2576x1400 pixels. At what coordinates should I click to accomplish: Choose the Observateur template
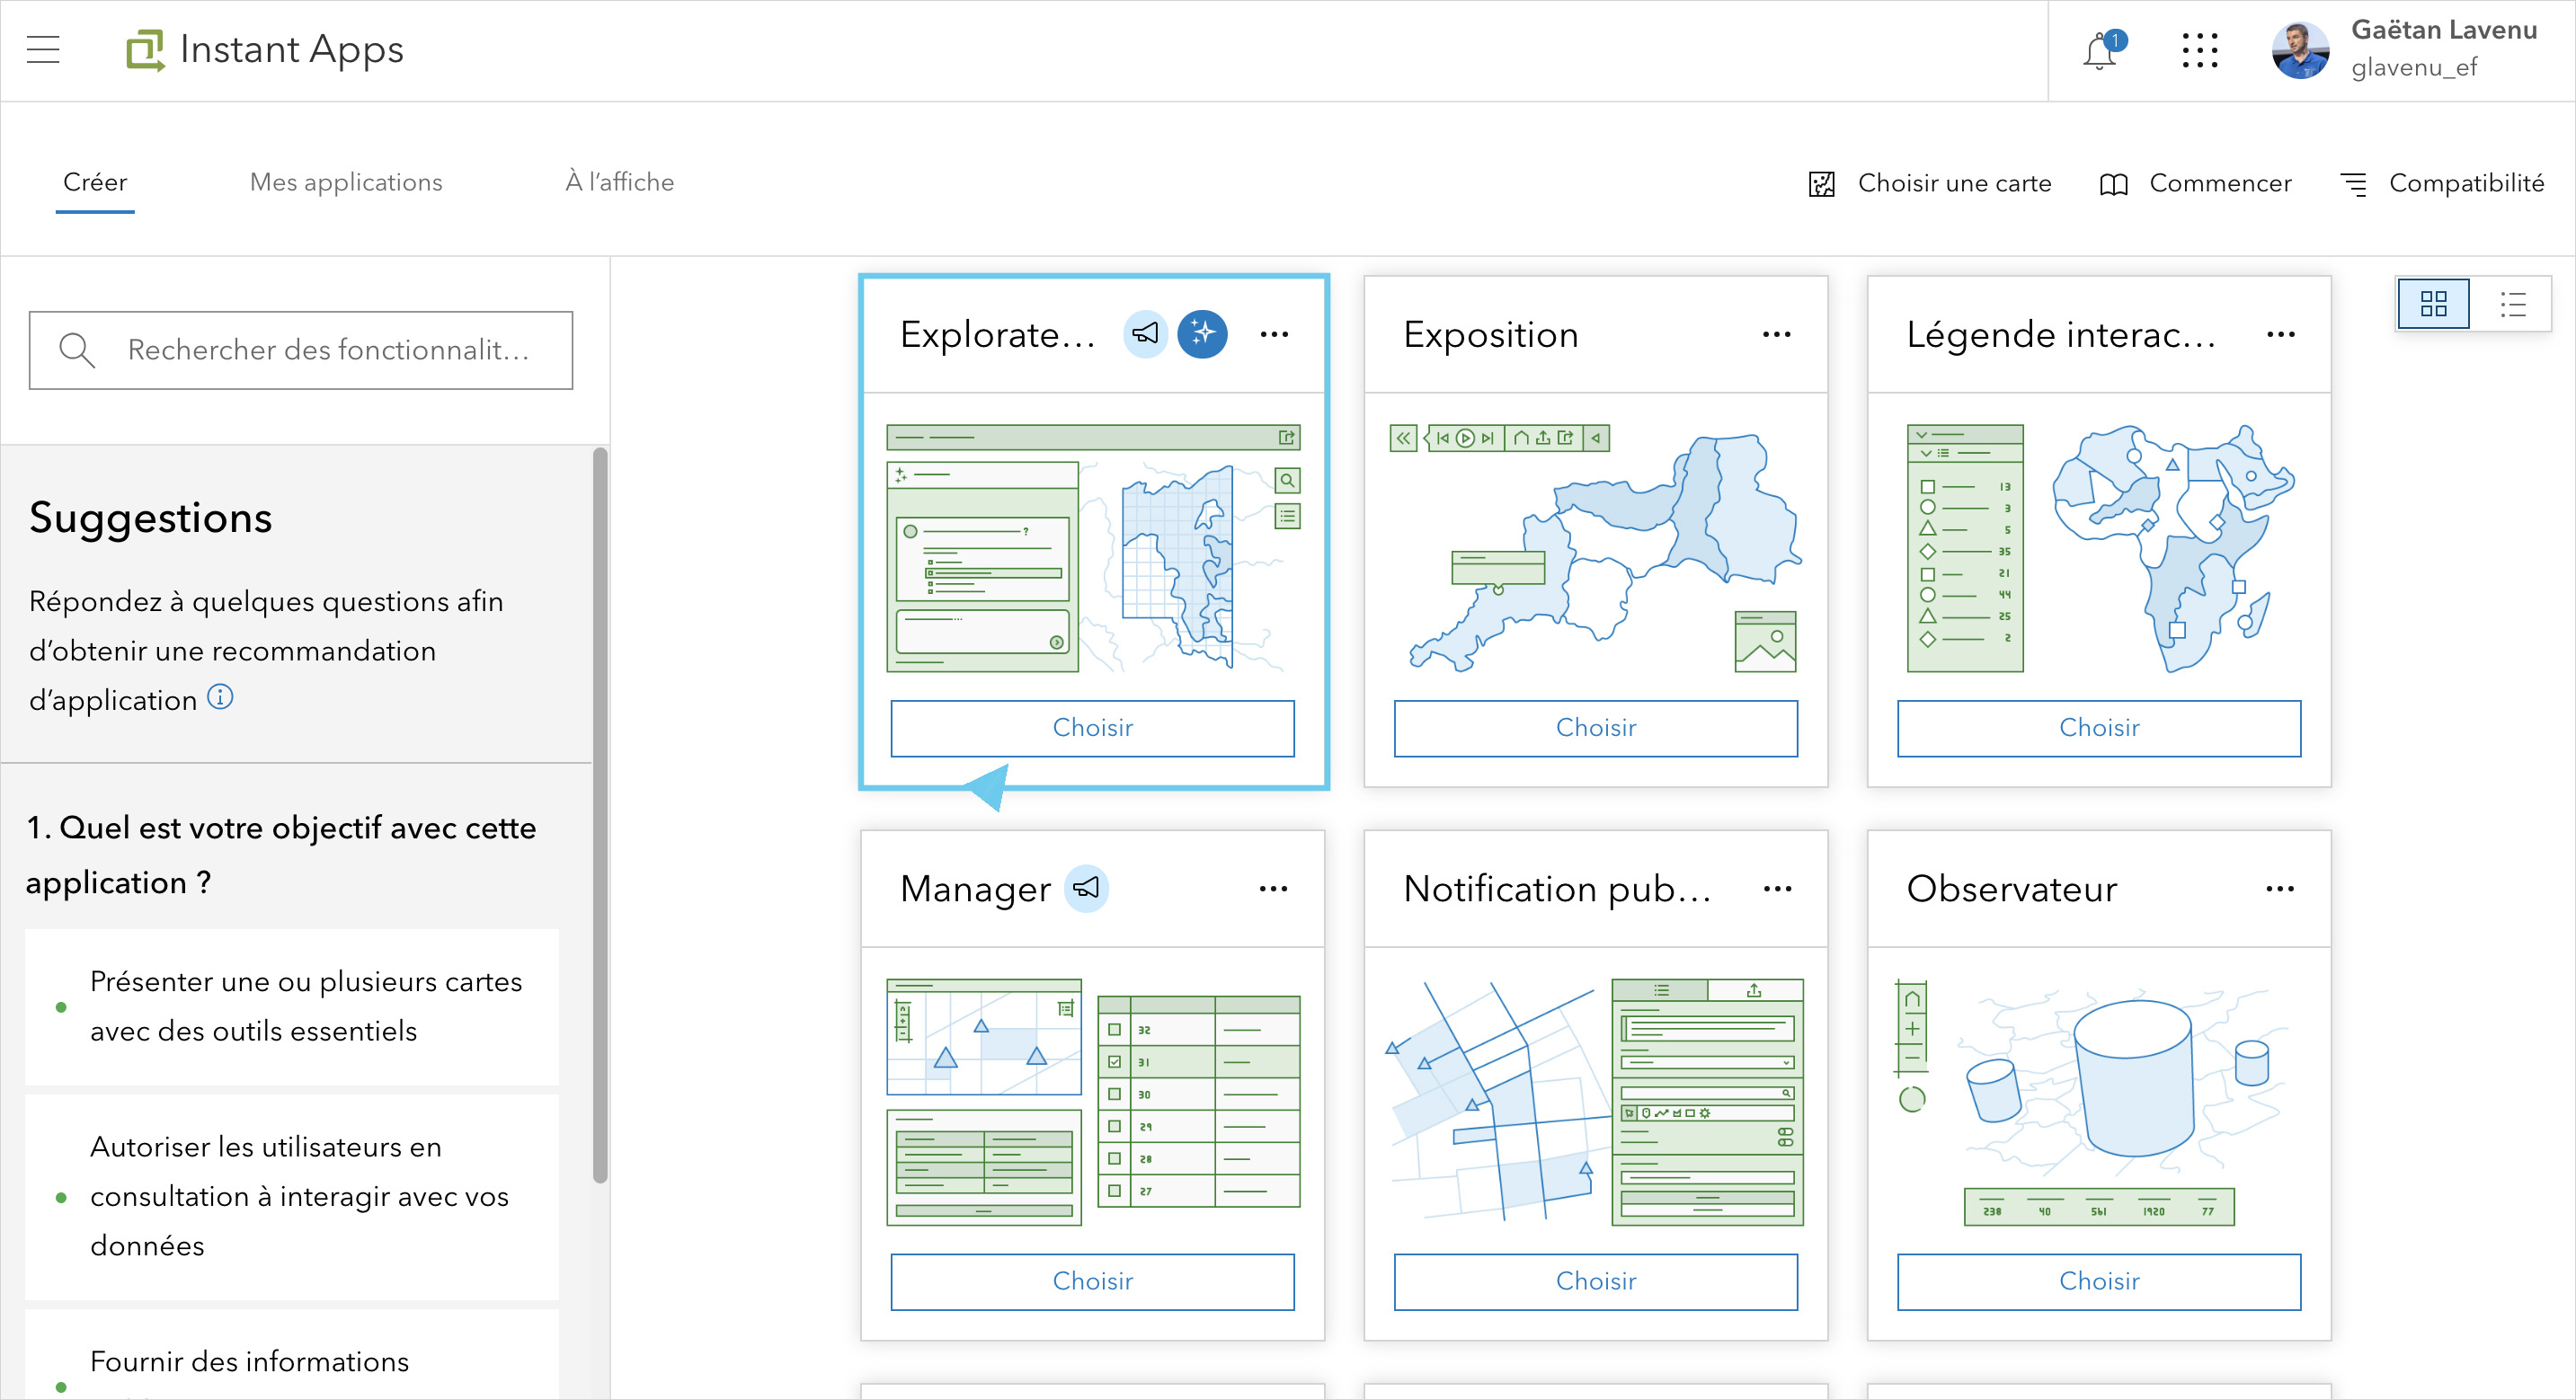pos(2099,1282)
